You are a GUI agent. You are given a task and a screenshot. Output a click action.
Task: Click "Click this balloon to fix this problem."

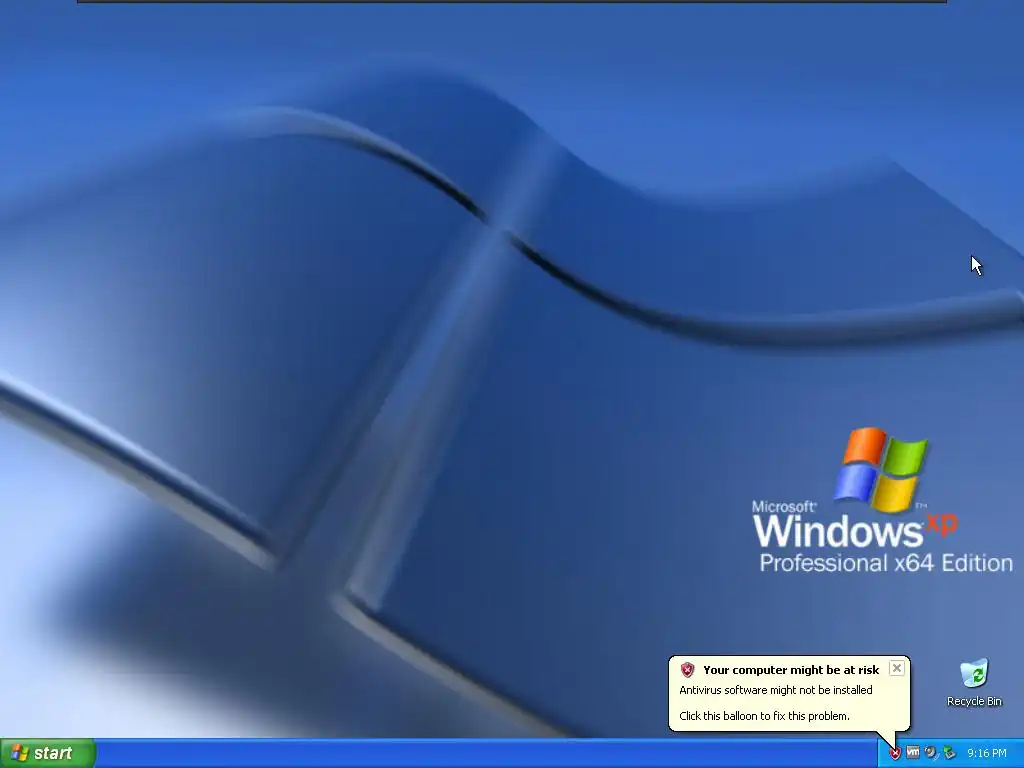pyautogui.click(x=764, y=716)
